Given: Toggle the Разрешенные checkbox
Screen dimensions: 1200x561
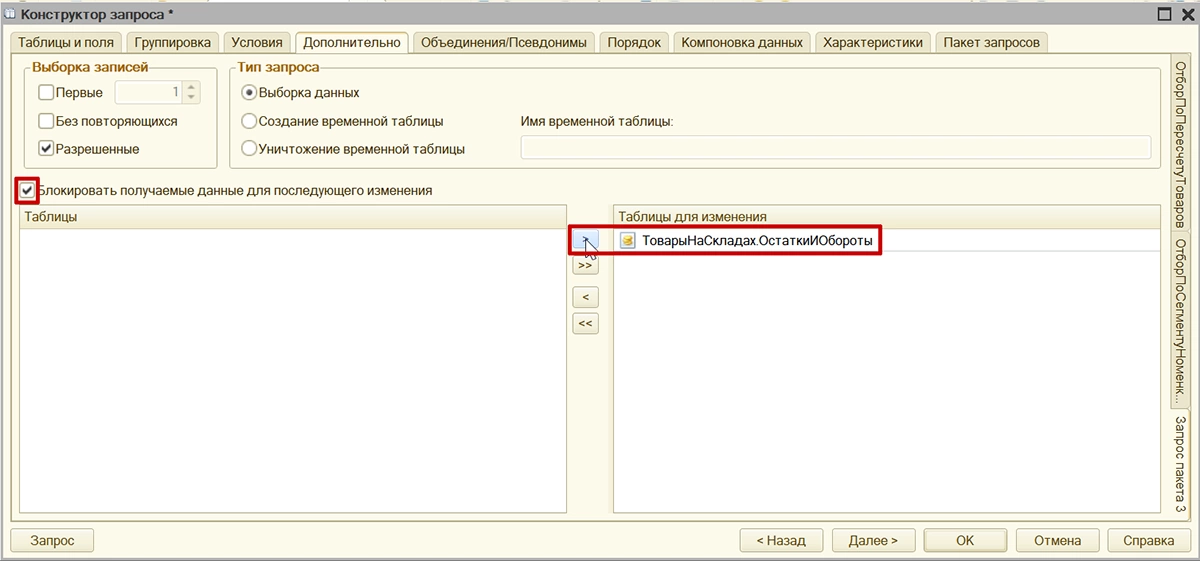Looking at the screenshot, I should pos(47,149).
